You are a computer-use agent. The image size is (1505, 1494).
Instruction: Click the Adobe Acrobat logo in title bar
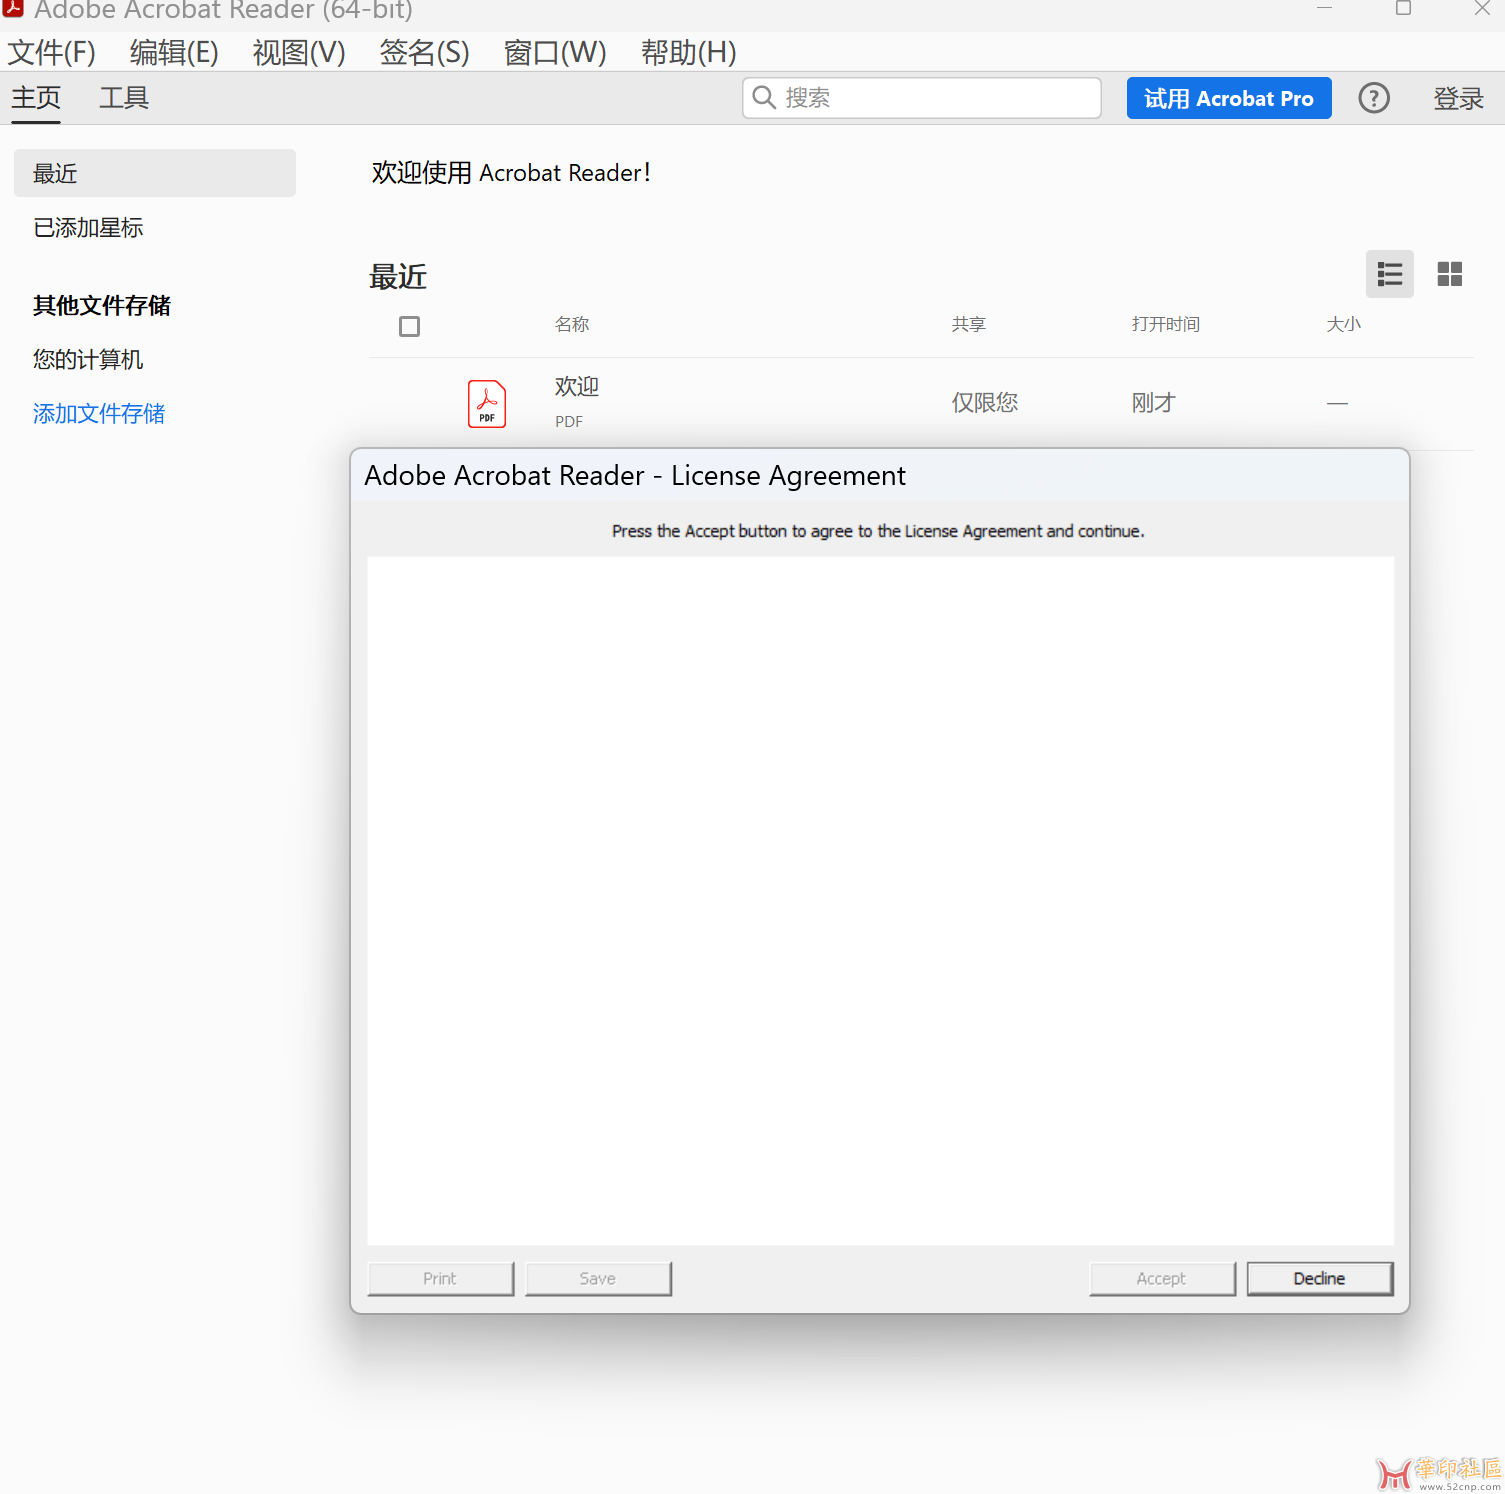click(x=13, y=8)
